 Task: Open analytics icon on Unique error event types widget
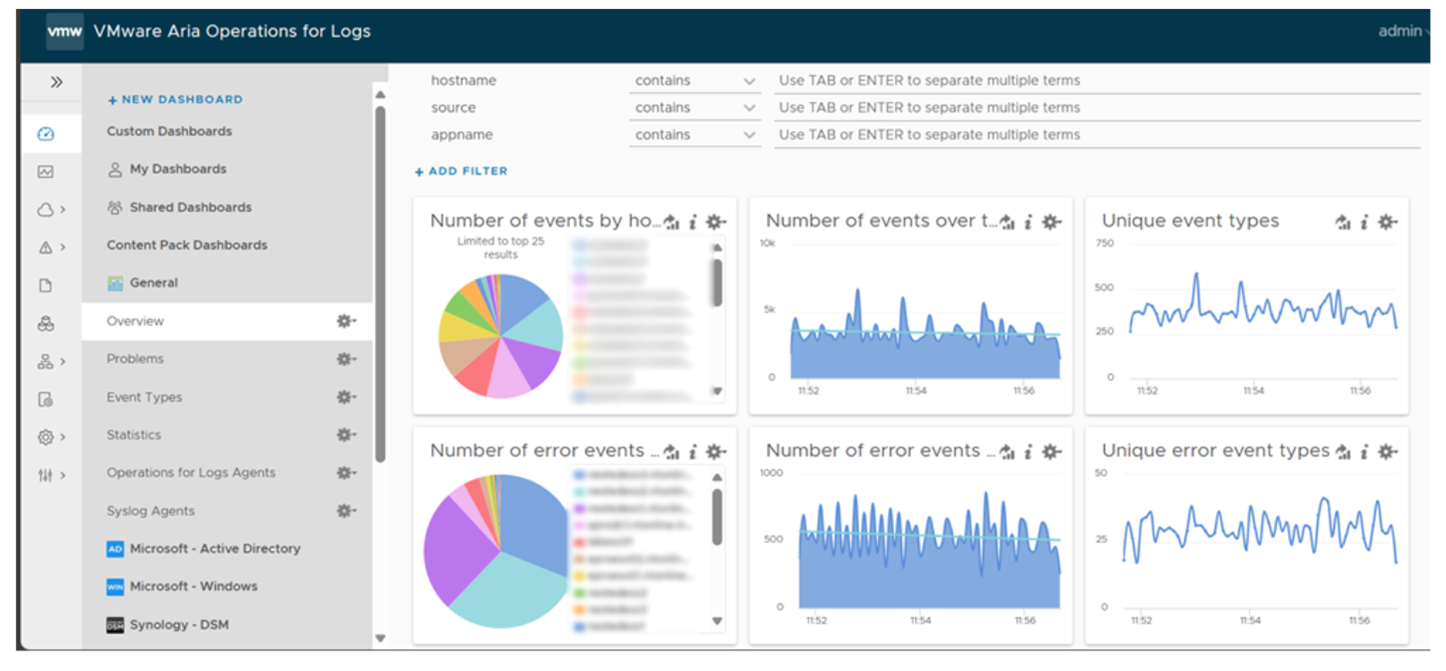(x=1343, y=452)
